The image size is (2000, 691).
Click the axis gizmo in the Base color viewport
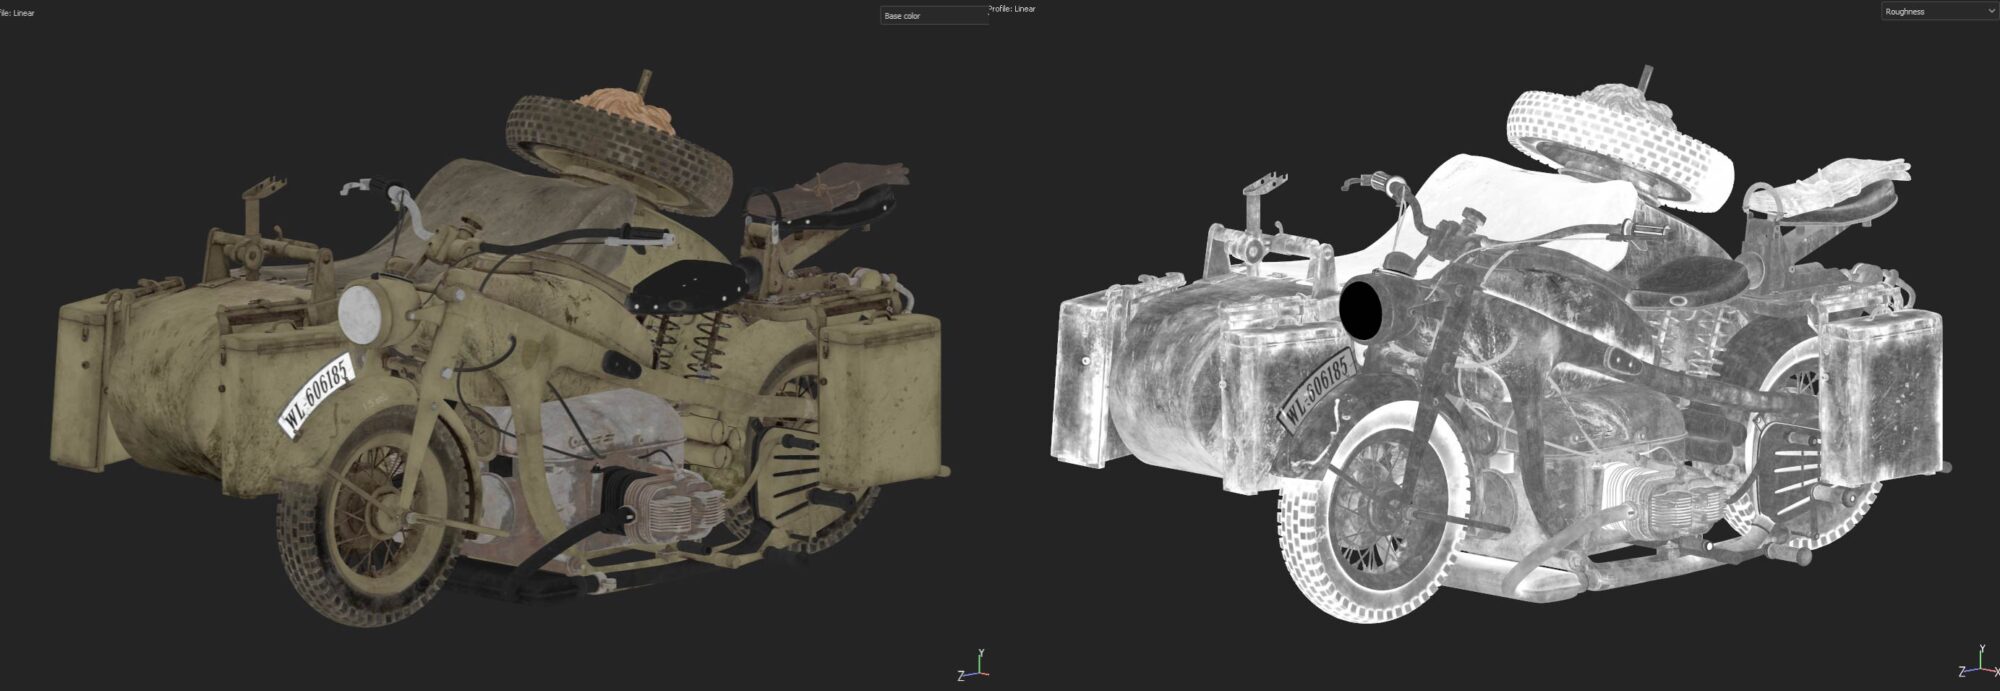pyautogui.click(x=973, y=665)
